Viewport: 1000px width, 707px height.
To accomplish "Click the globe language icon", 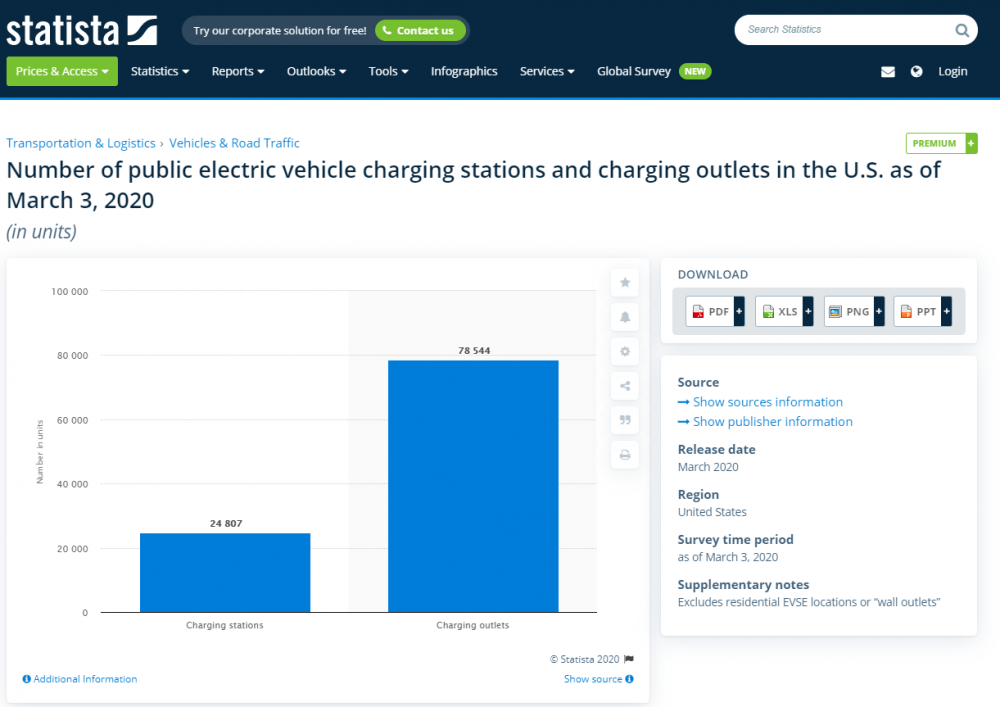I will pyautogui.click(x=916, y=72).
